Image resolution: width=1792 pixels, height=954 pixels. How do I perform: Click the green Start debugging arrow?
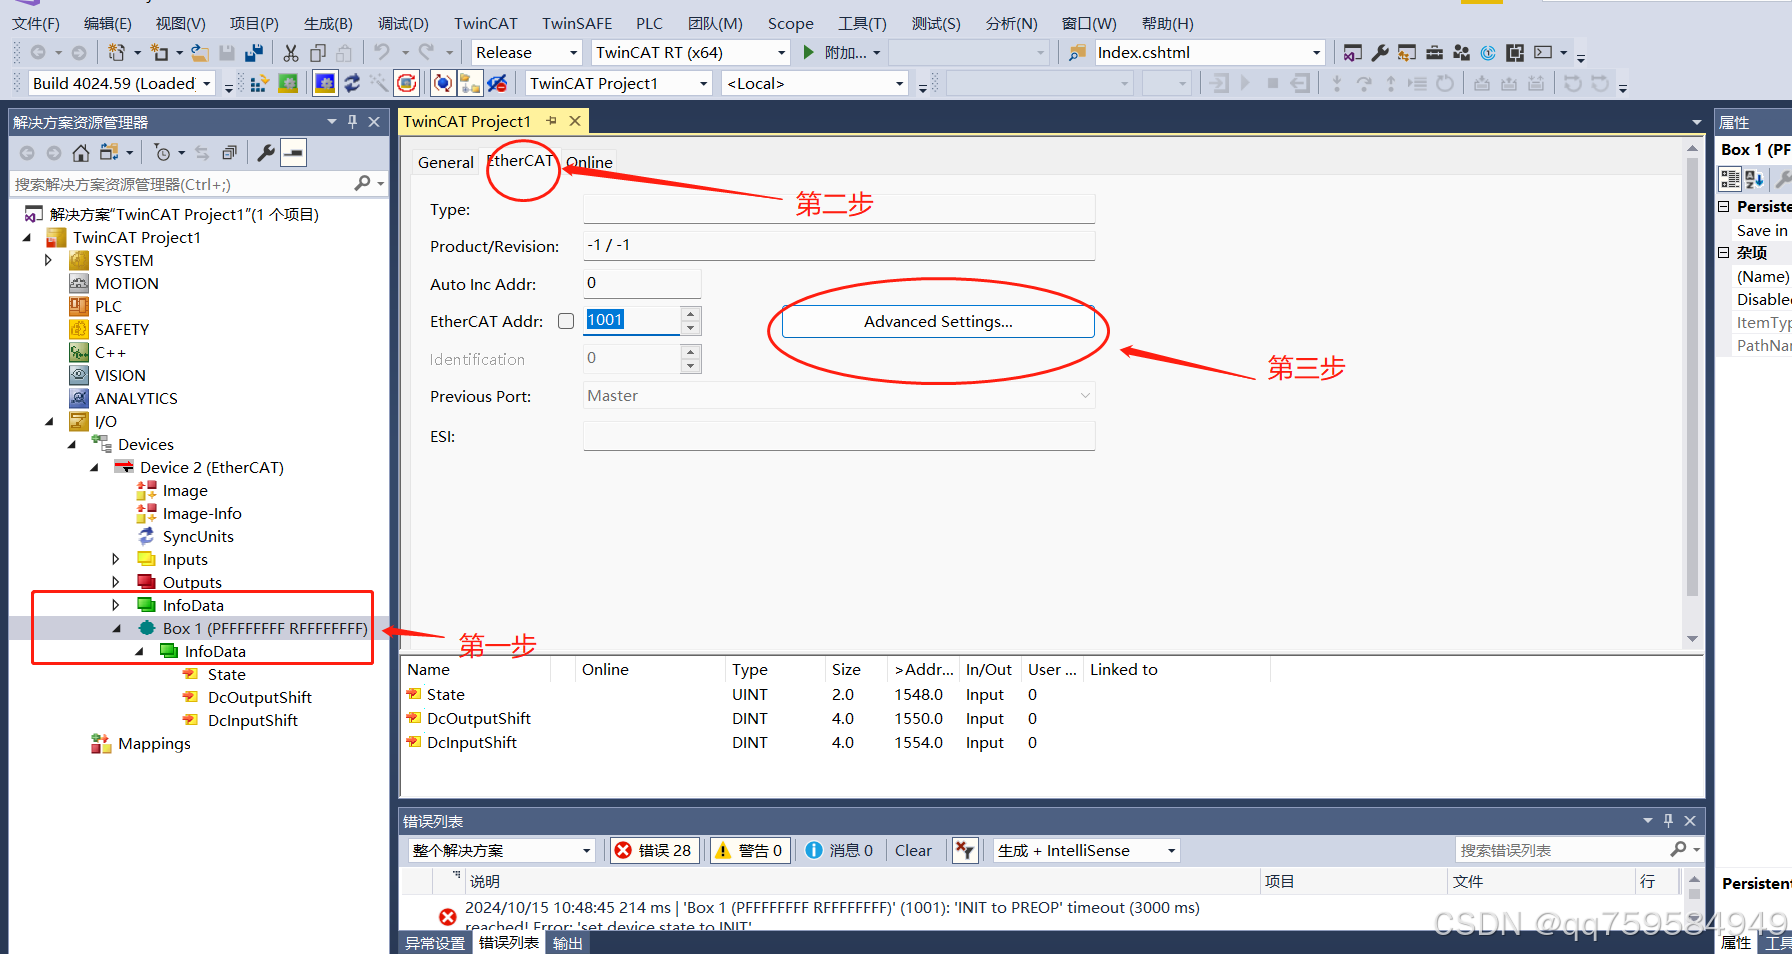pyautogui.click(x=809, y=52)
